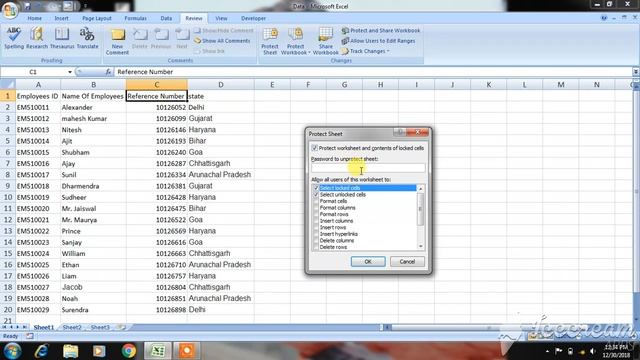Open Internet Explorer from the taskbar
The image size is (640, 360).
click(41, 351)
